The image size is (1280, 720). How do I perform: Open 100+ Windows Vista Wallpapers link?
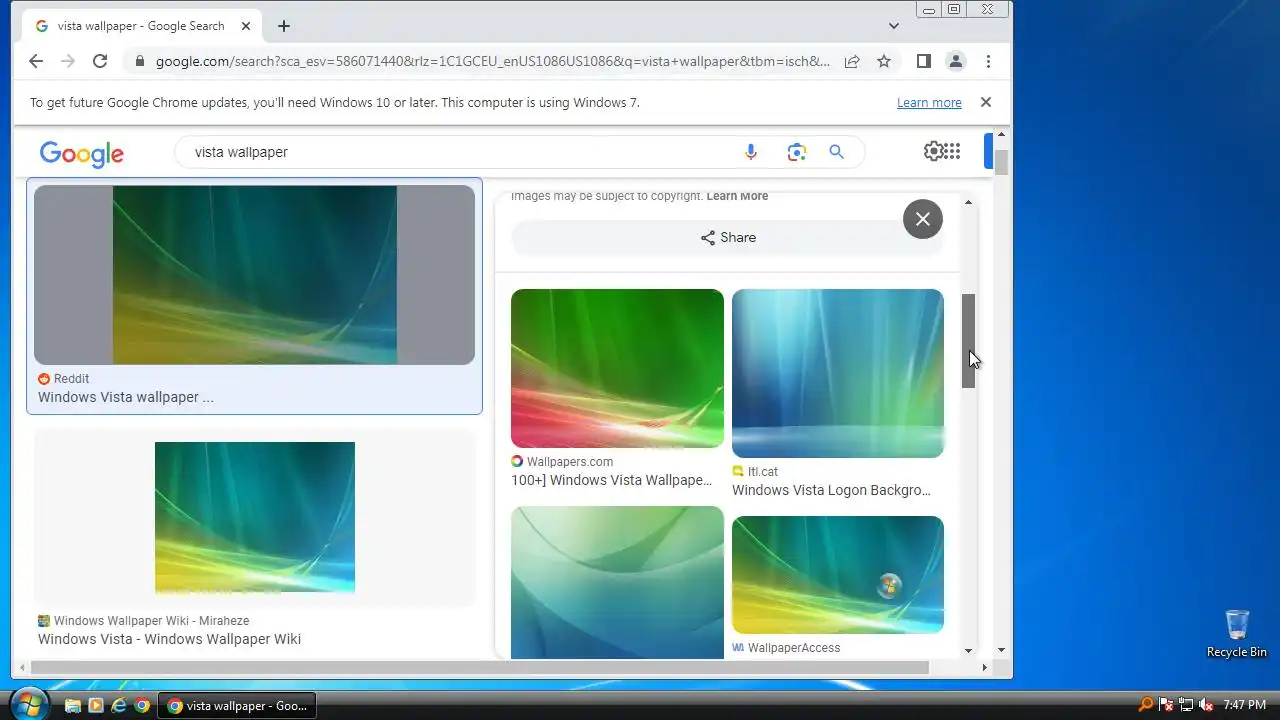tap(611, 480)
